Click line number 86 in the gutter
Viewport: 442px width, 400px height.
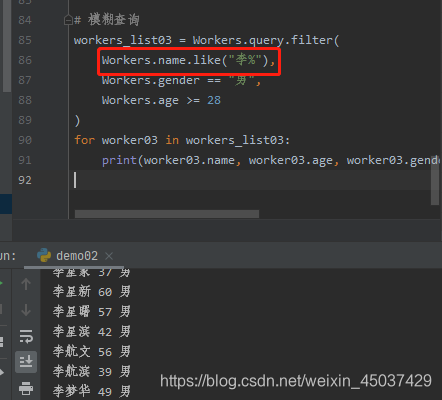[25, 60]
